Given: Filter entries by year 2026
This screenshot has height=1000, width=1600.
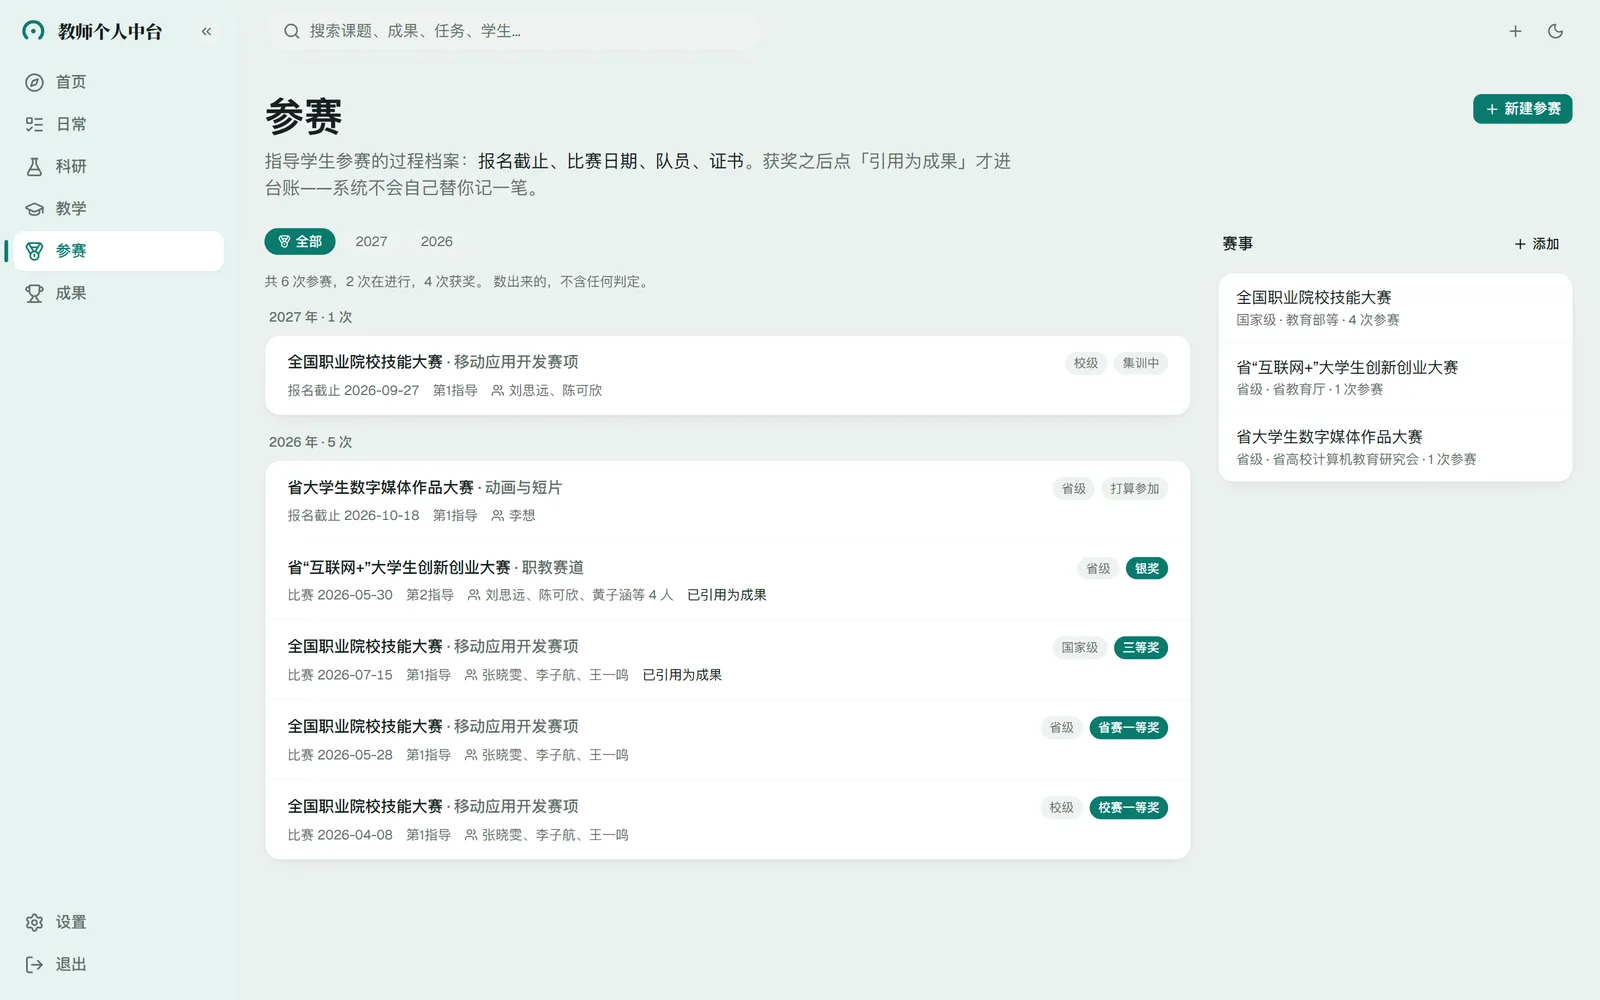Looking at the screenshot, I should point(436,241).
